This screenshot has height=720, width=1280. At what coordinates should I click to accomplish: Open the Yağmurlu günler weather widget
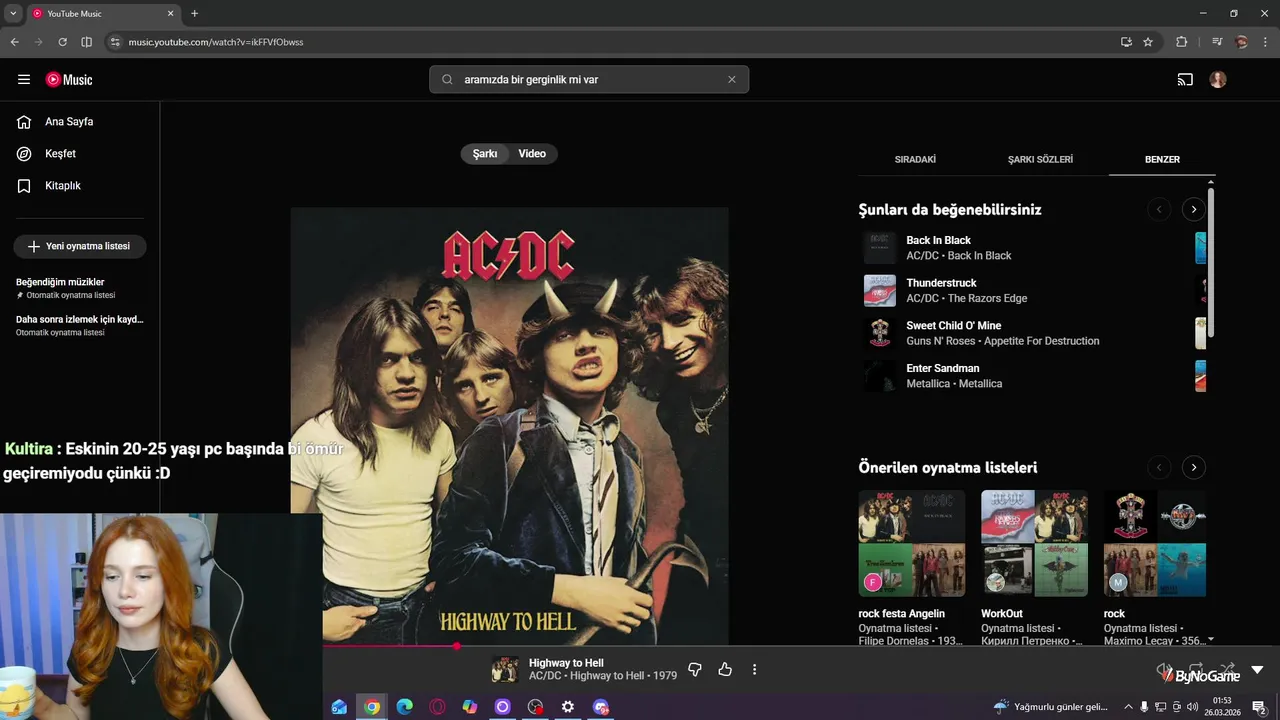click(1052, 707)
